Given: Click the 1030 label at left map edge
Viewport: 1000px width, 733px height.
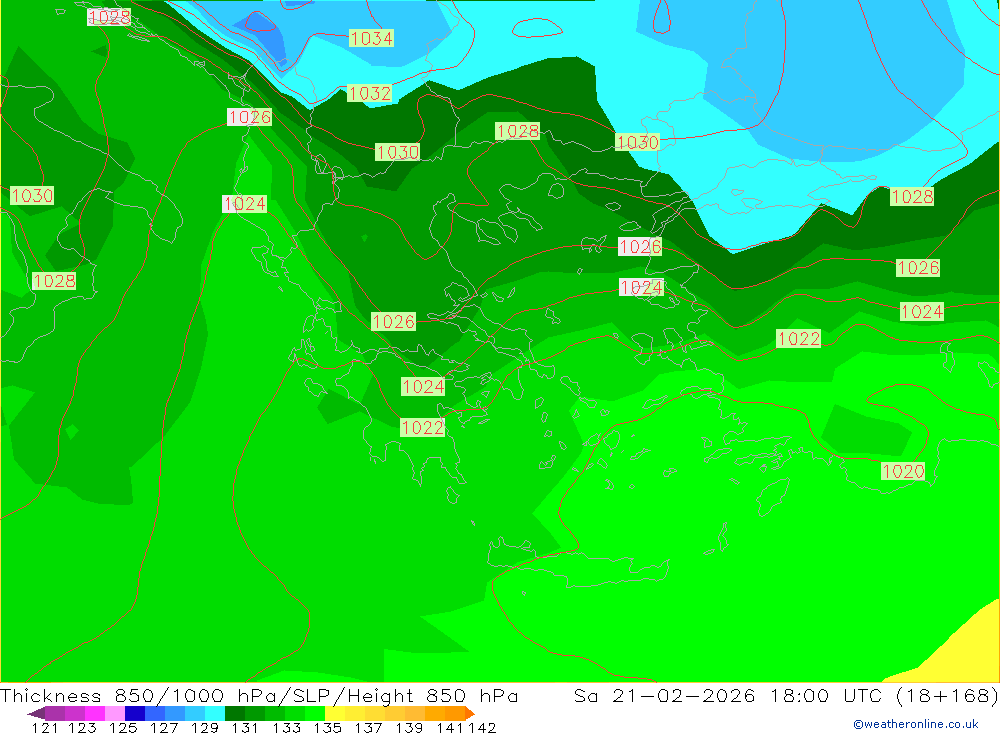Looking at the screenshot, I should 32,195.
